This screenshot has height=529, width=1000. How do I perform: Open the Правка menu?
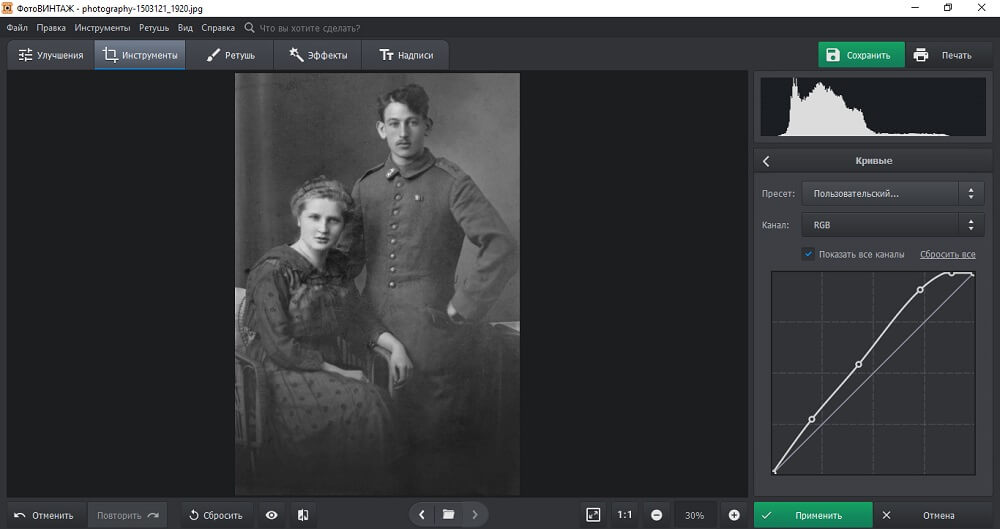51,28
